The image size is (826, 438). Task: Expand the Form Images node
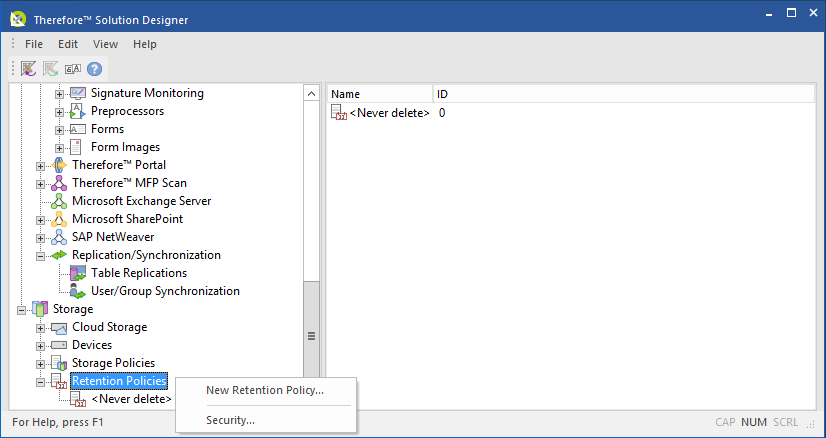pyautogui.click(x=60, y=148)
